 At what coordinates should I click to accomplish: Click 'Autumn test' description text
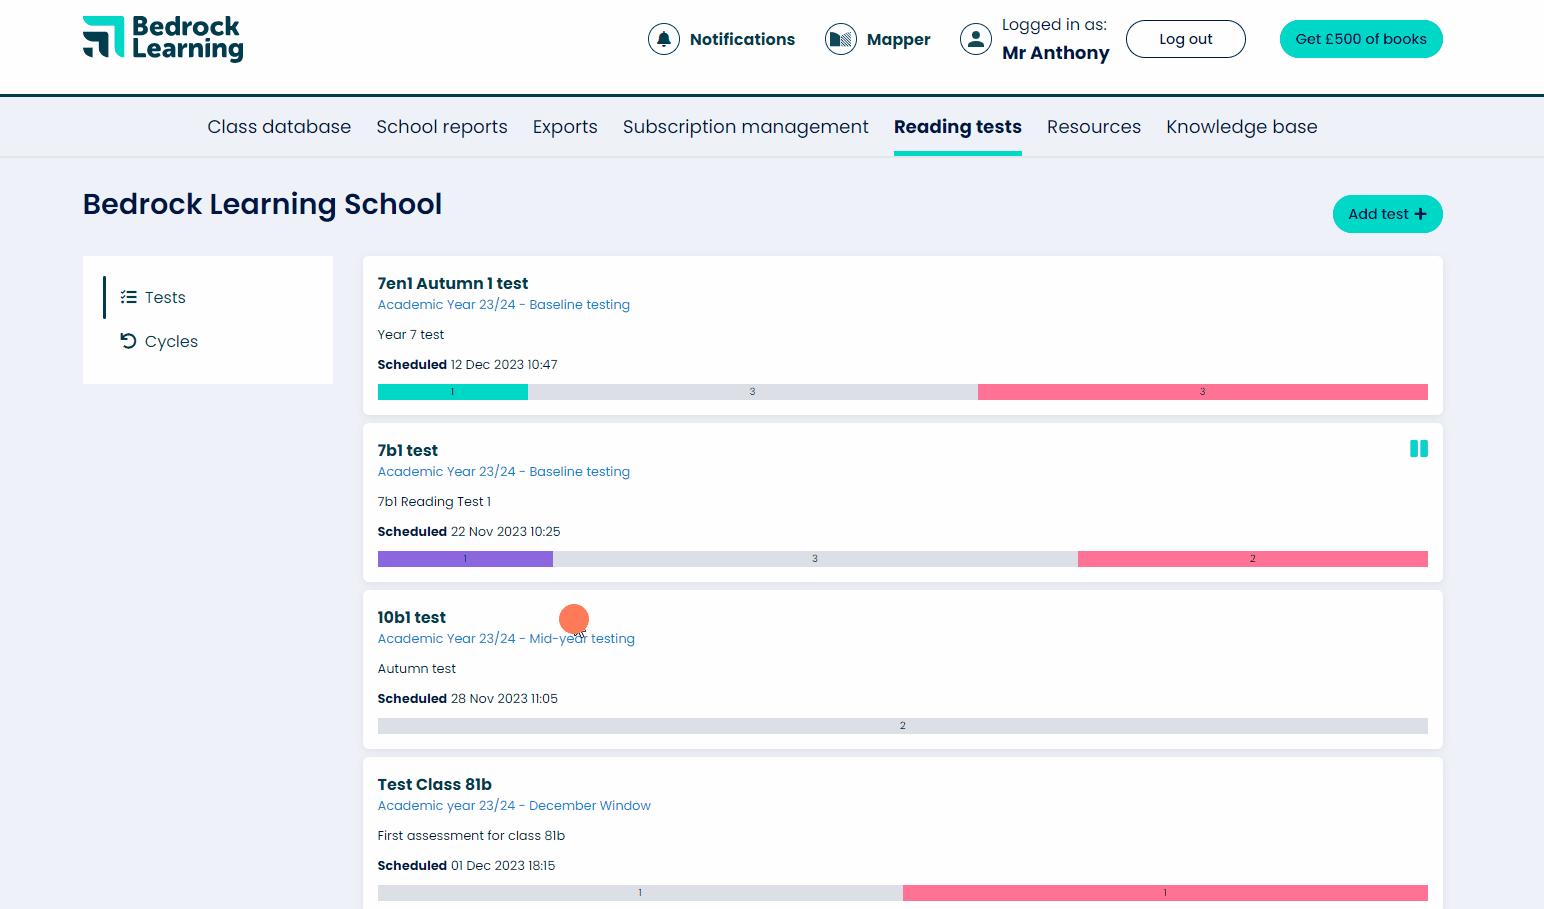417,669
